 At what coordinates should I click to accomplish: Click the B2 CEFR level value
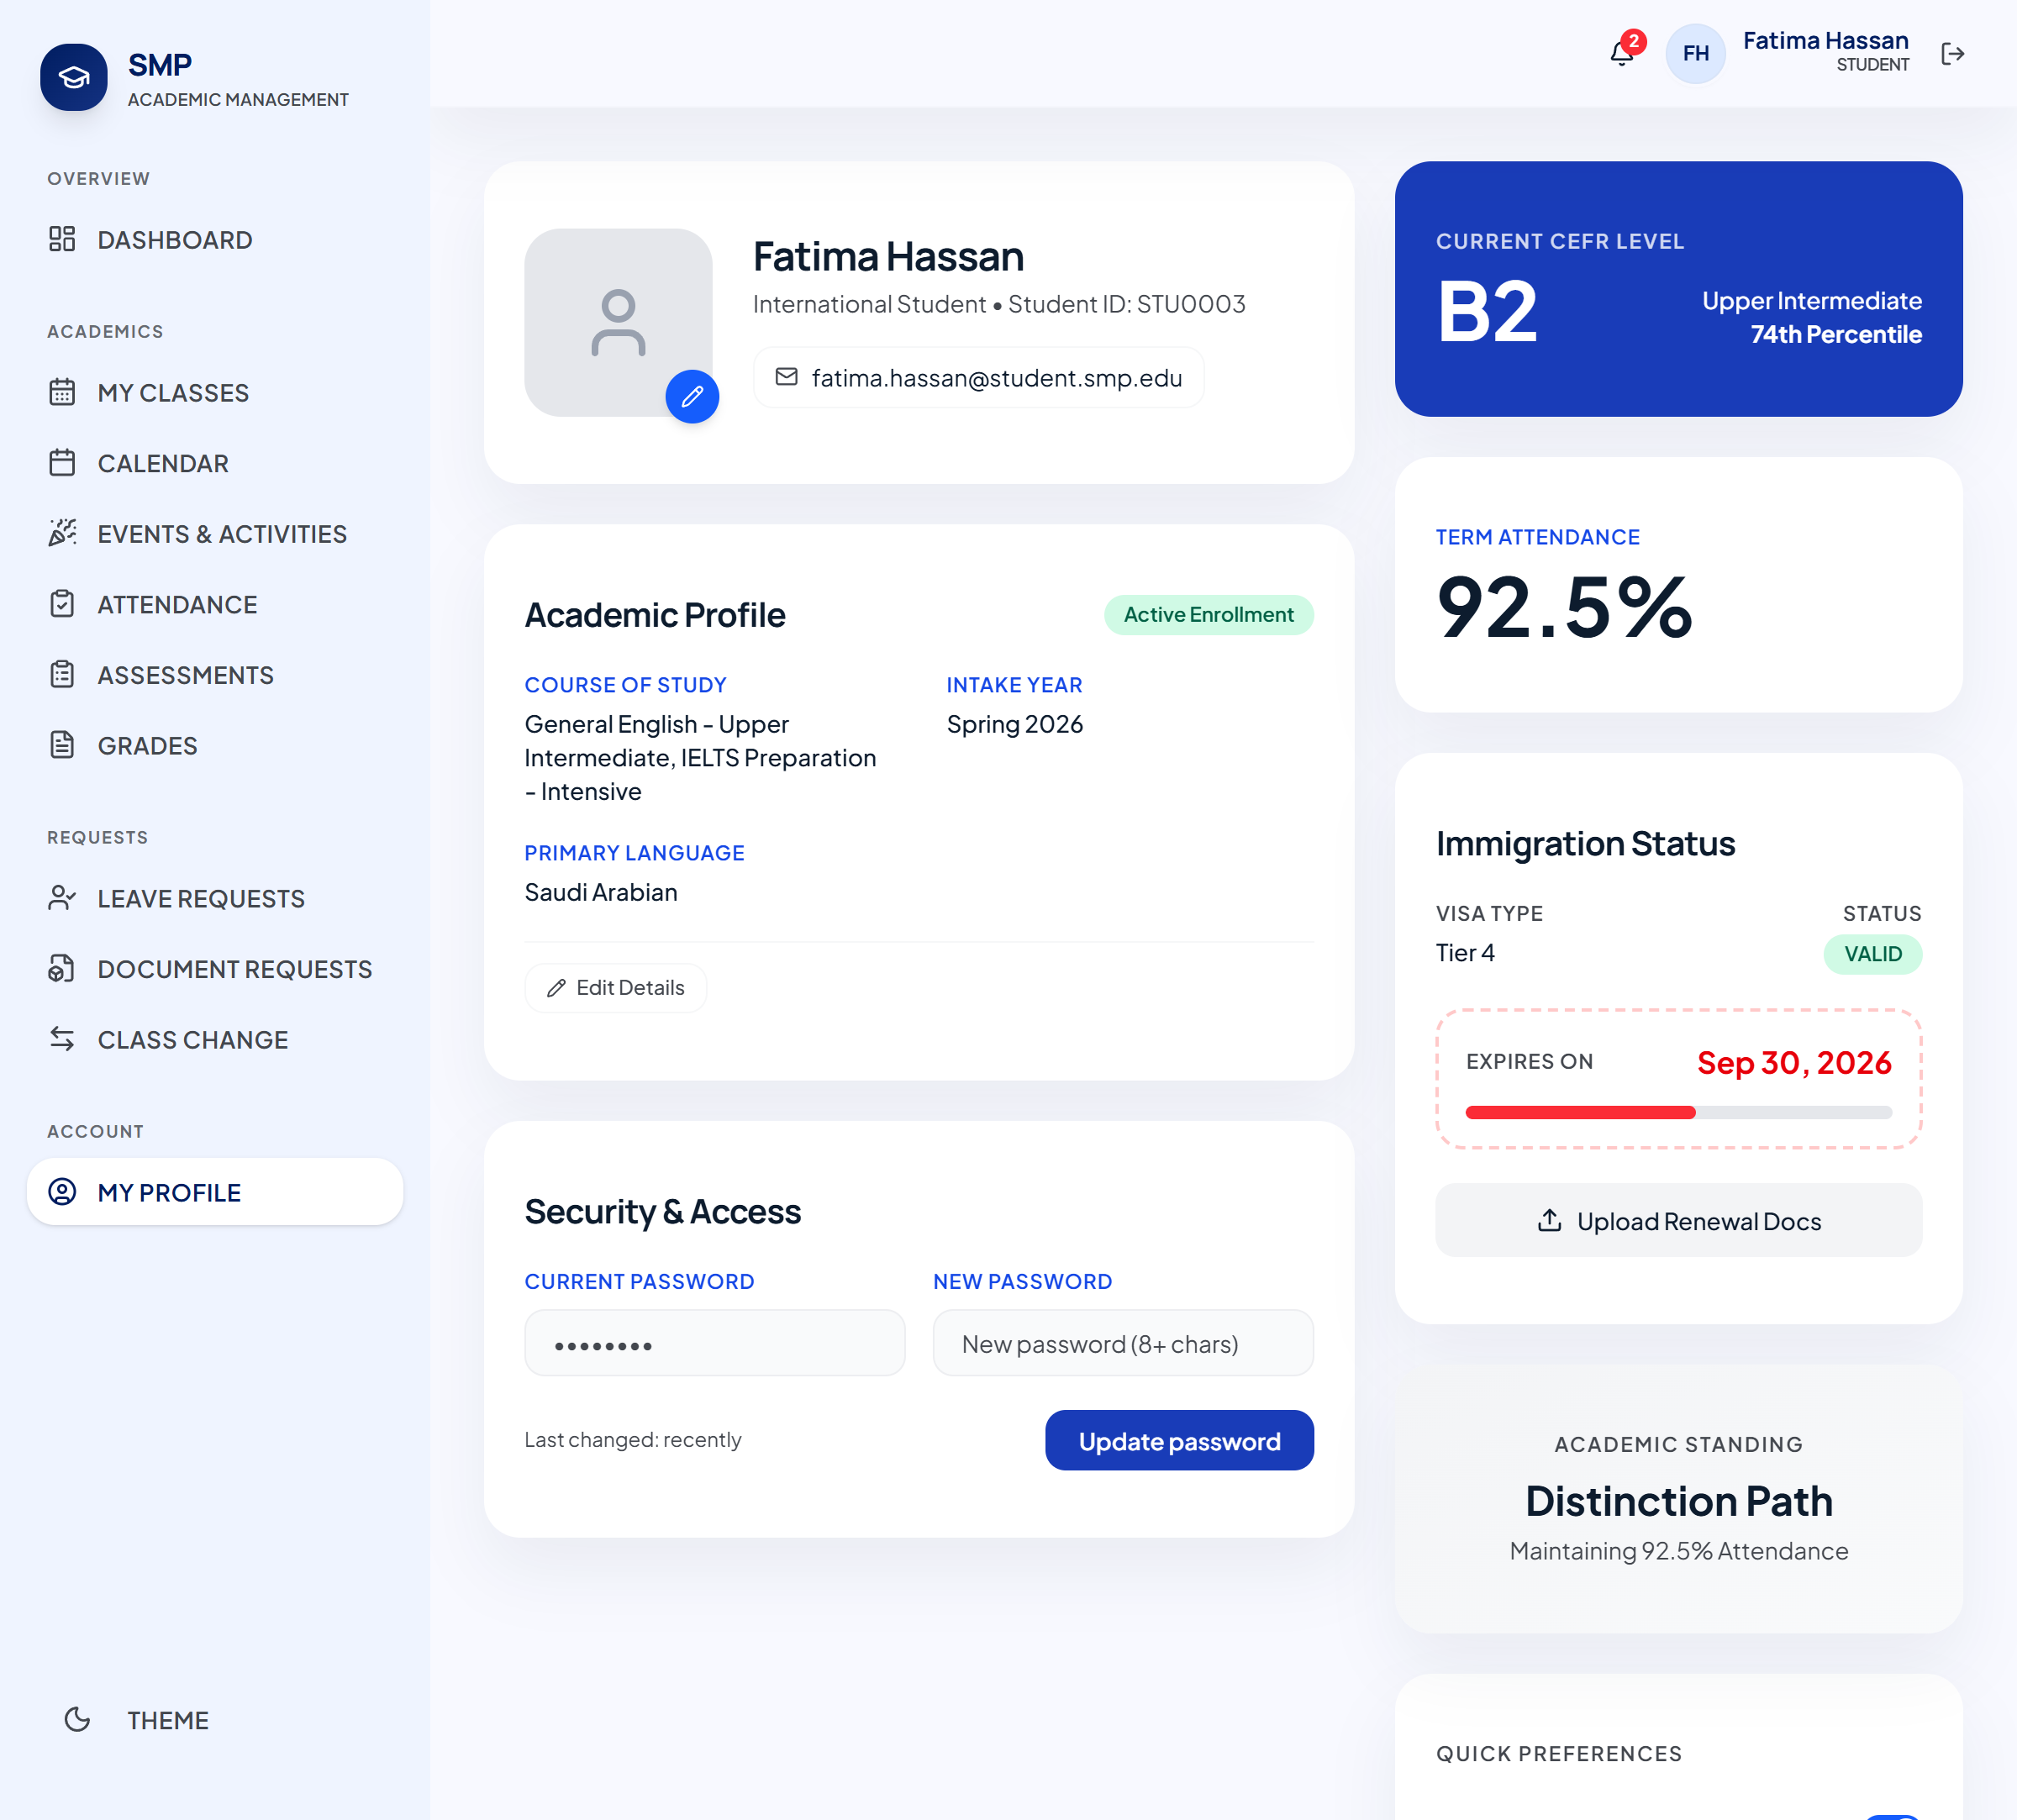[1486, 312]
